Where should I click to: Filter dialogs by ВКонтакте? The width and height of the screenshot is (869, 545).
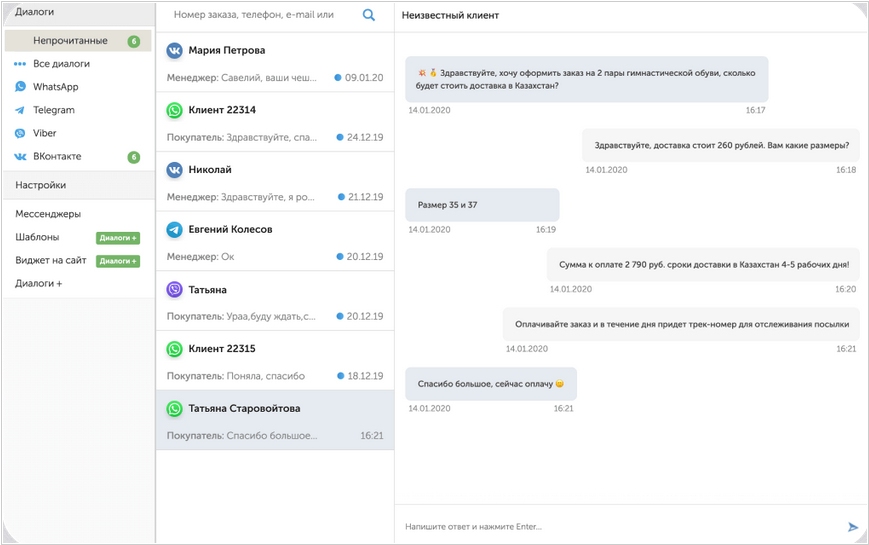(x=57, y=156)
